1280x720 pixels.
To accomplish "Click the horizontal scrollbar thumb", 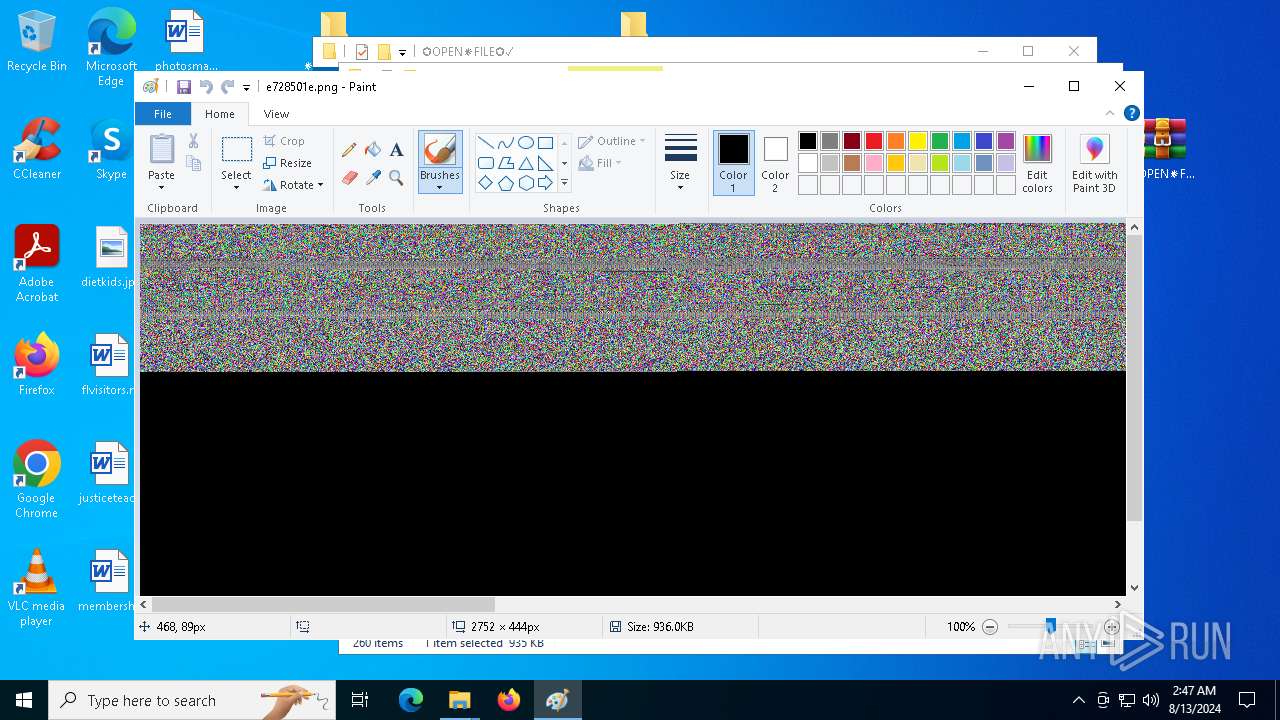I will [x=323, y=604].
